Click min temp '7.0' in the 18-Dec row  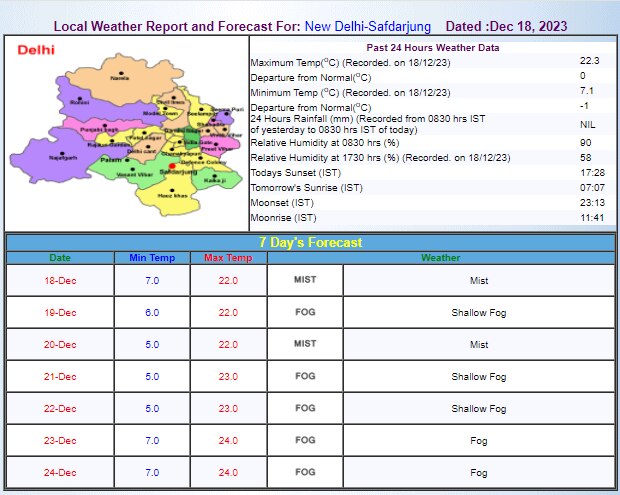[x=152, y=281]
